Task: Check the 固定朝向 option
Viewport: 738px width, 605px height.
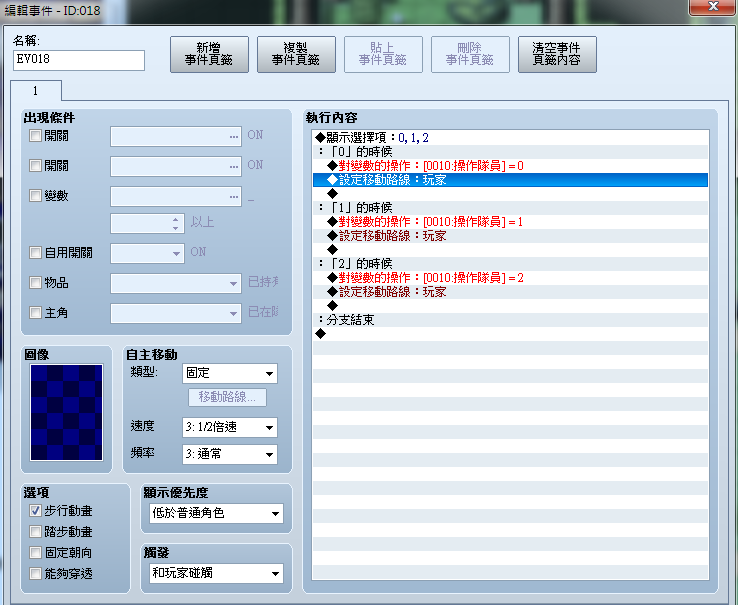Action: pyautogui.click(x=35, y=552)
